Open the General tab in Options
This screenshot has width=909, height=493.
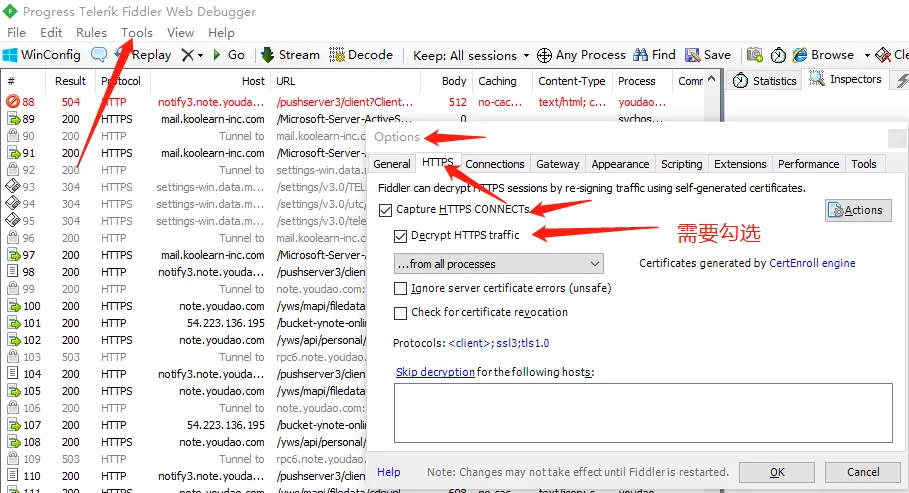click(x=392, y=164)
